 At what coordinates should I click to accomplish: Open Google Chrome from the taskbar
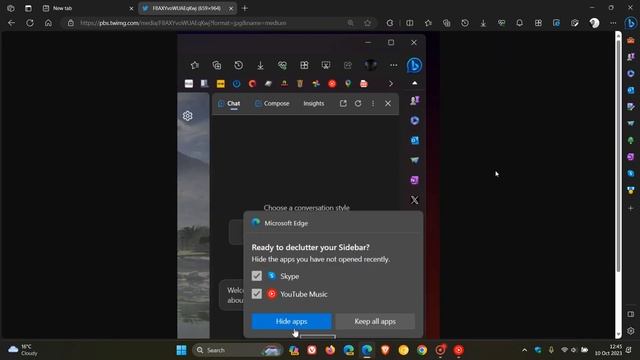point(422,350)
